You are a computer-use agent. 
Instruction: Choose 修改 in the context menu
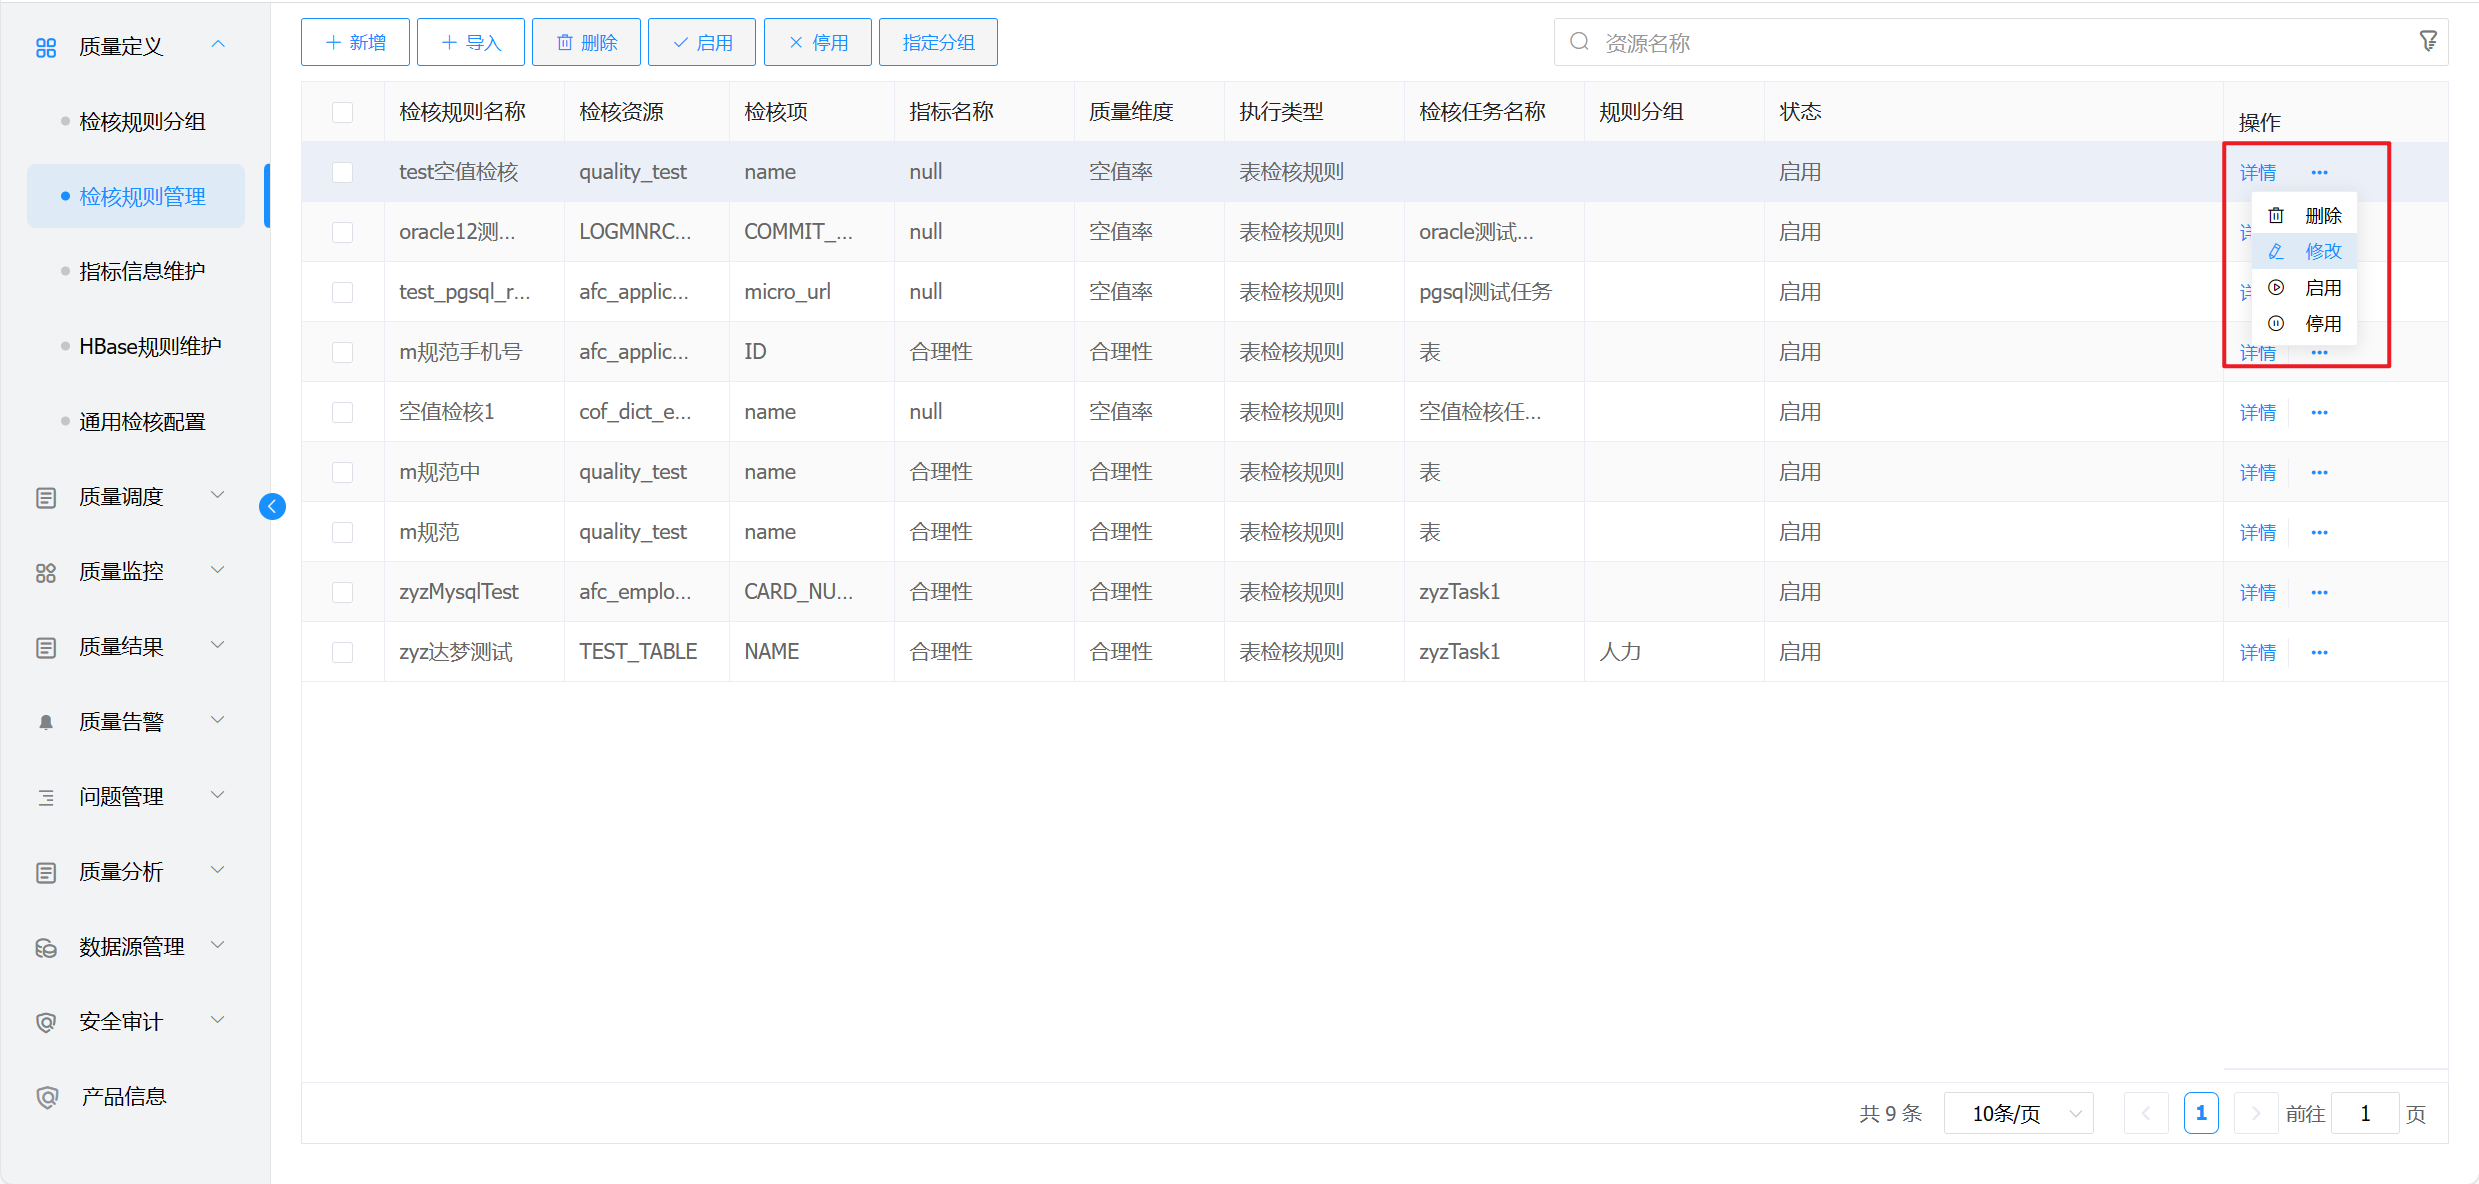2322,252
